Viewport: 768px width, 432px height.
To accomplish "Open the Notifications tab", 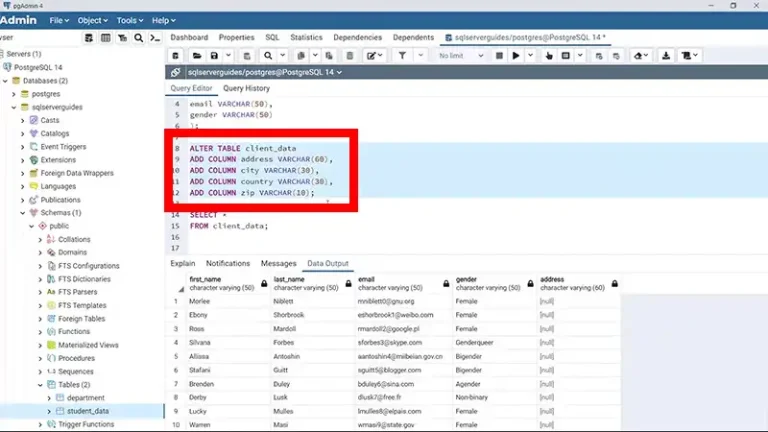I will point(228,264).
